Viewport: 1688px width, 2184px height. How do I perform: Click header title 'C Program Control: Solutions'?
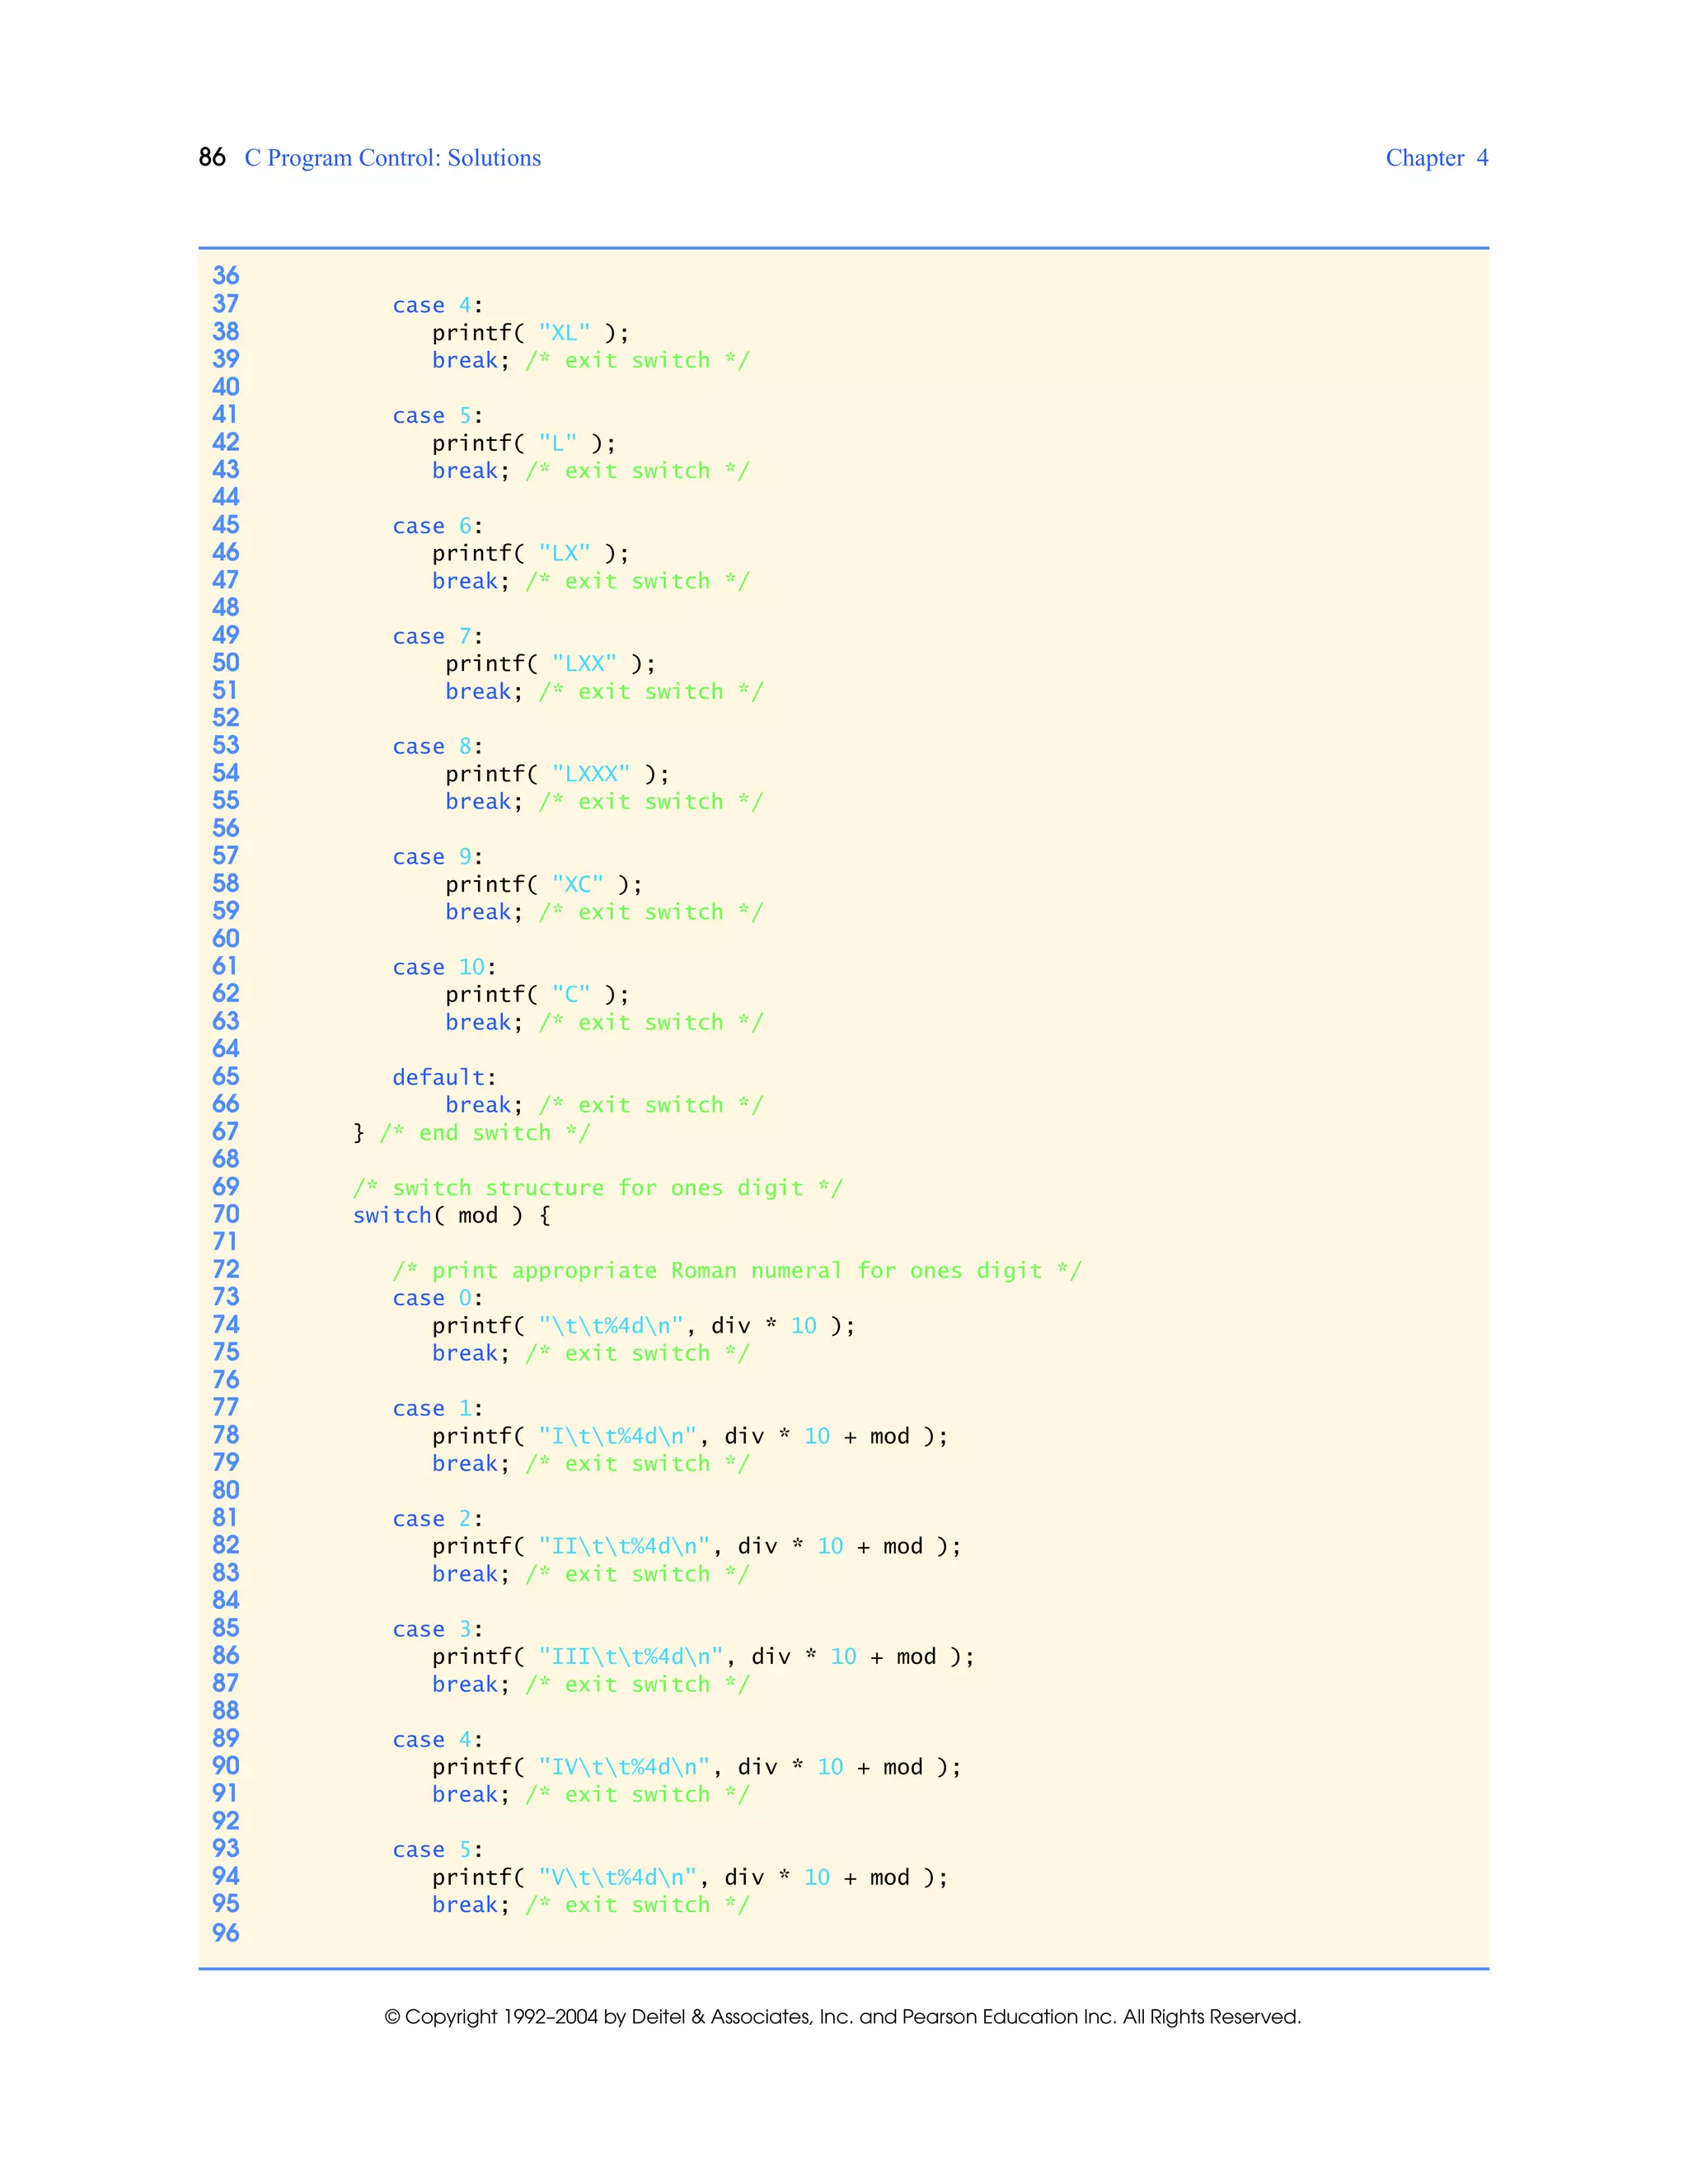click(392, 158)
